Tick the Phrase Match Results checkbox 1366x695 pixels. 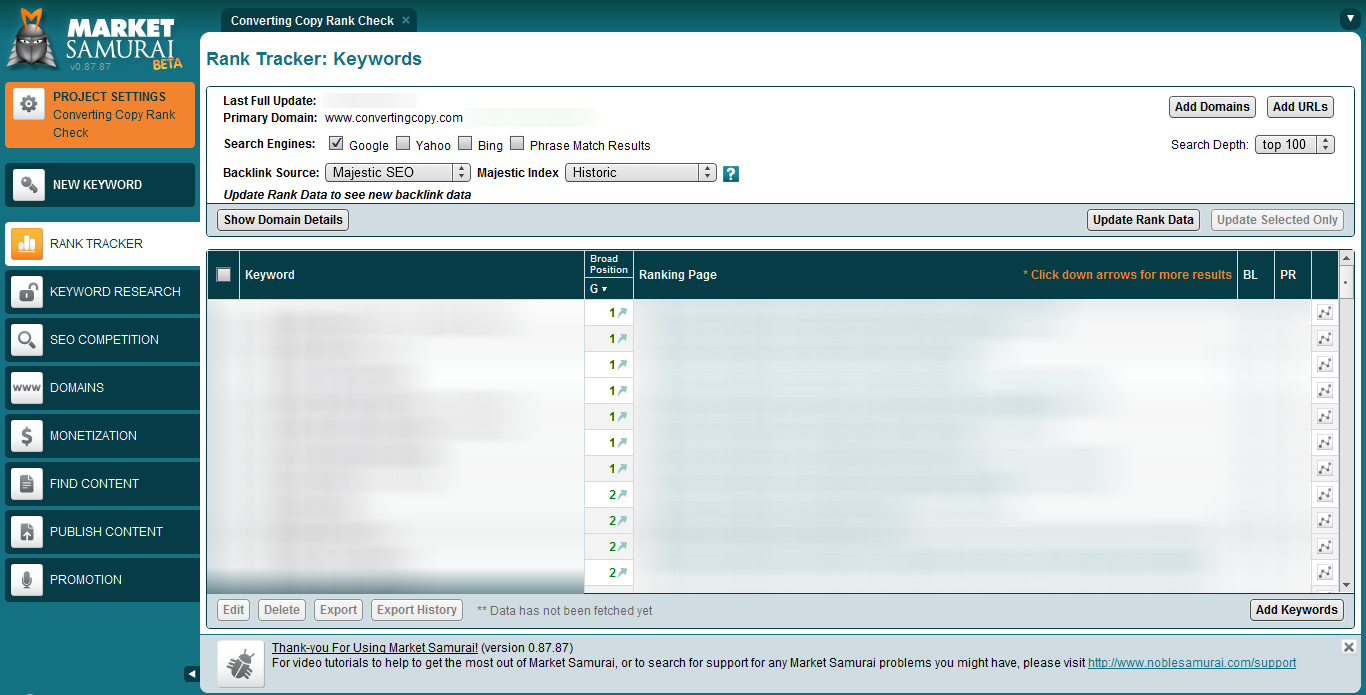coord(517,143)
